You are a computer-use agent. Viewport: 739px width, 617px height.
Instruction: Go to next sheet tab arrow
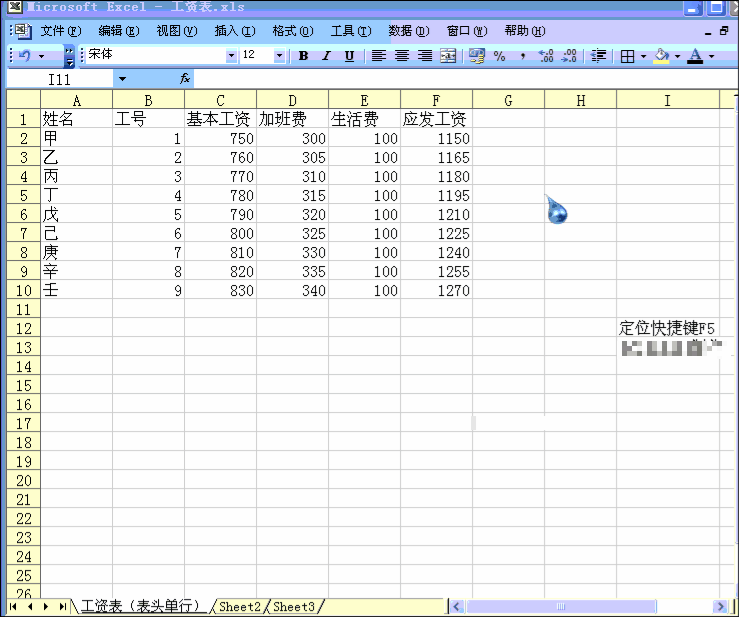pyautogui.click(x=46, y=607)
